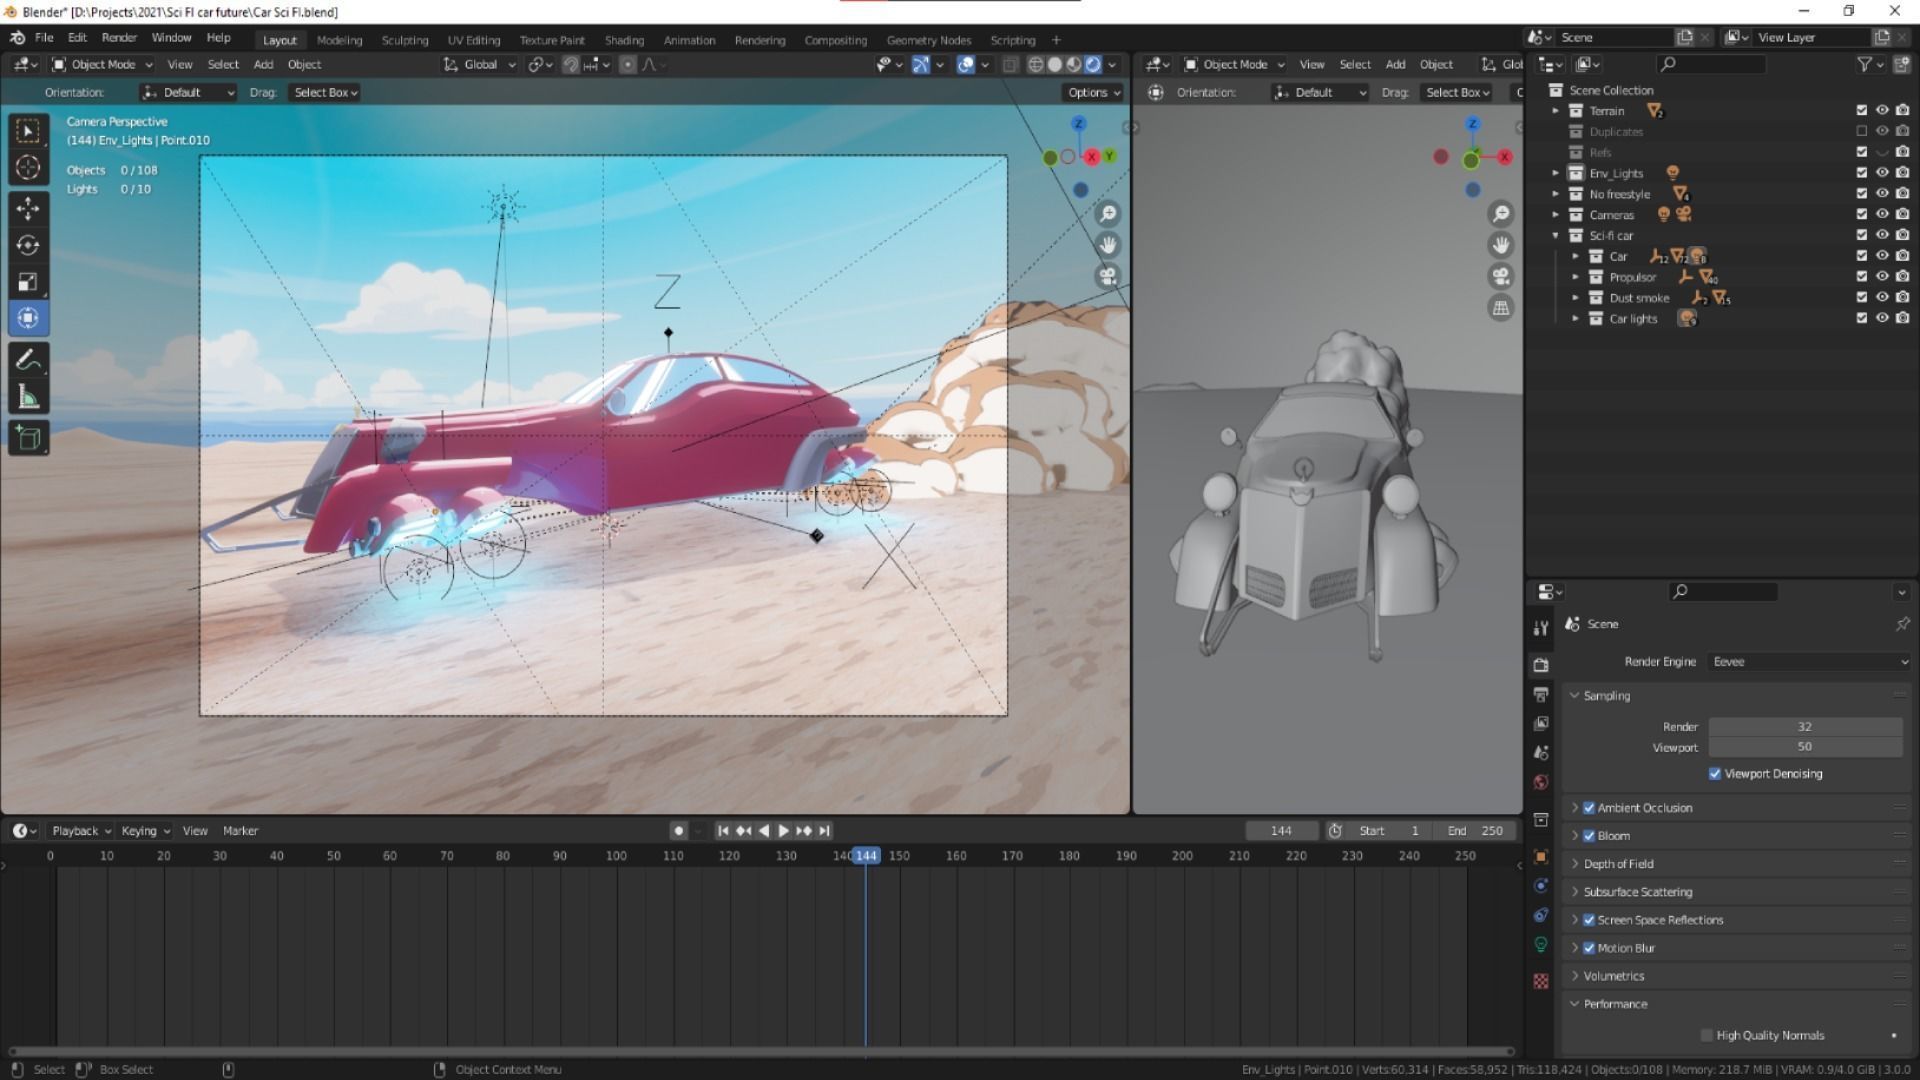Image resolution: width=1920 pixels, height=1080 pixels.
Task: Select the Annotate tool
Action: point(28,360)
